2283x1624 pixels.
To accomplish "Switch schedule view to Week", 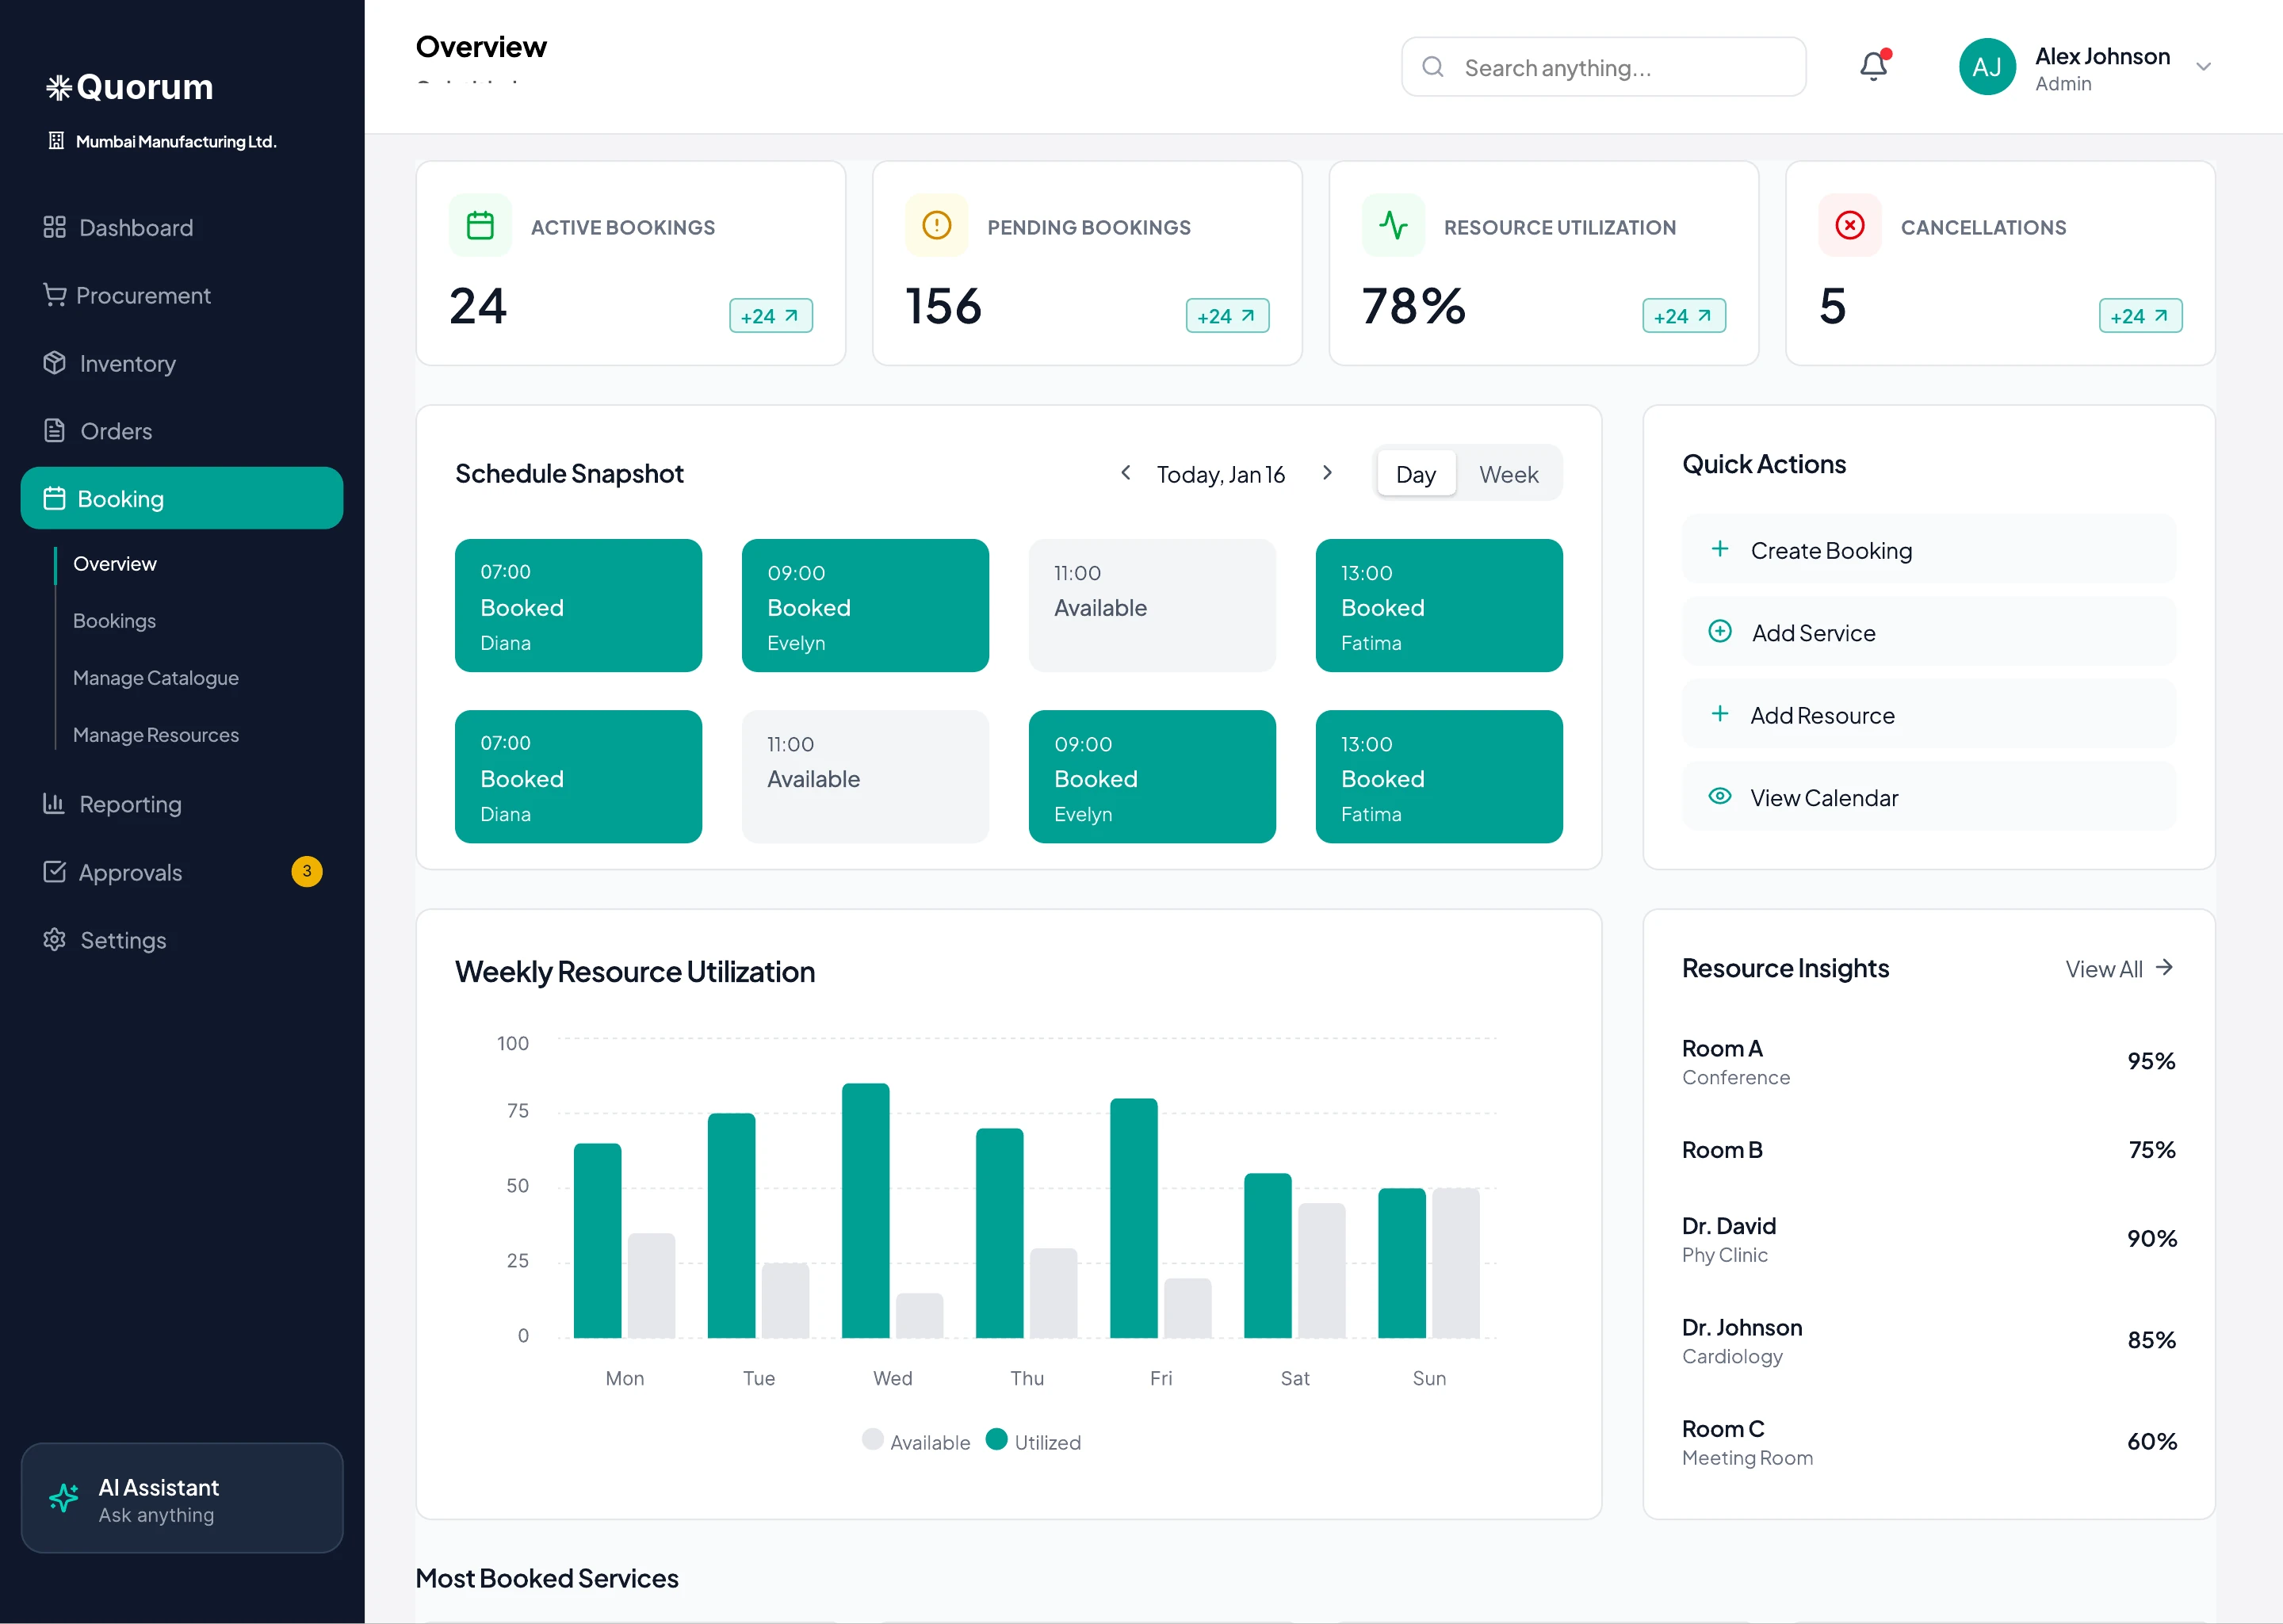I will [1508, 474].
